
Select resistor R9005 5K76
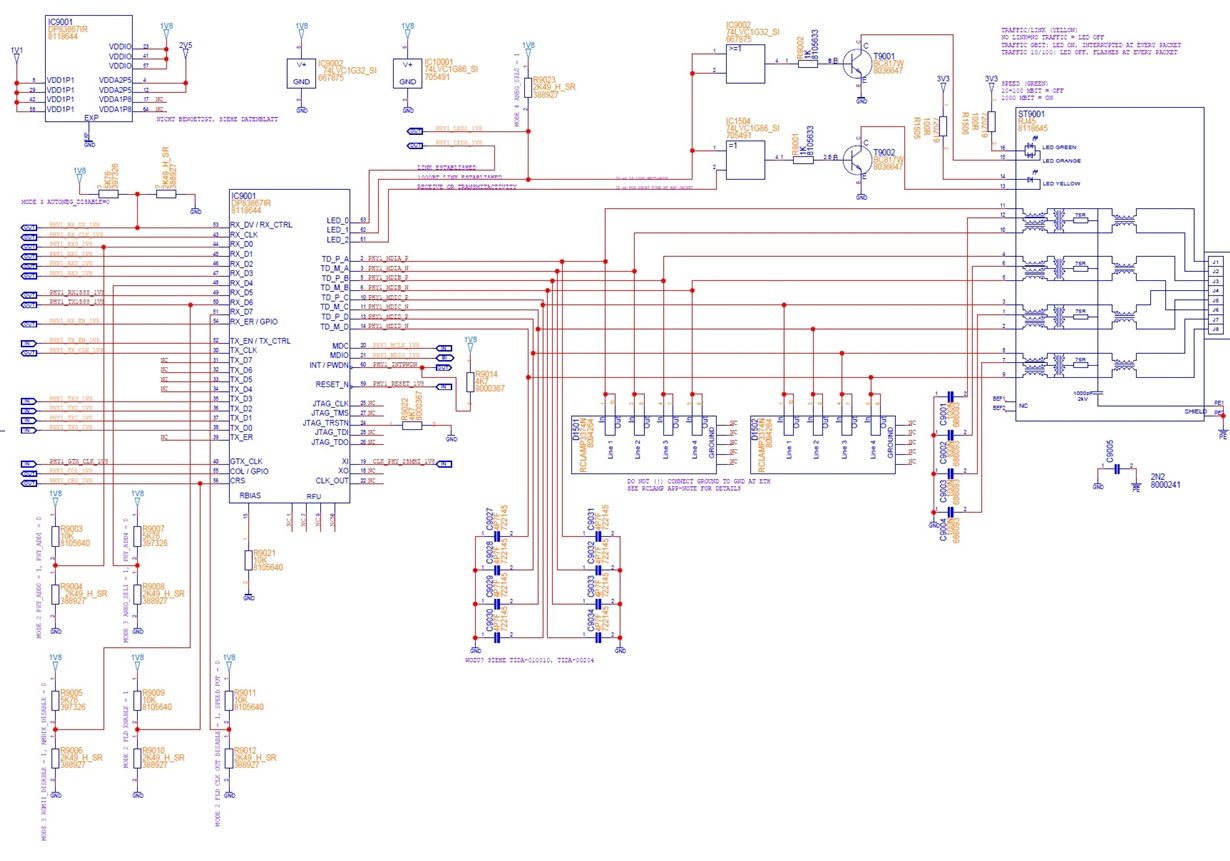point(55,700)
